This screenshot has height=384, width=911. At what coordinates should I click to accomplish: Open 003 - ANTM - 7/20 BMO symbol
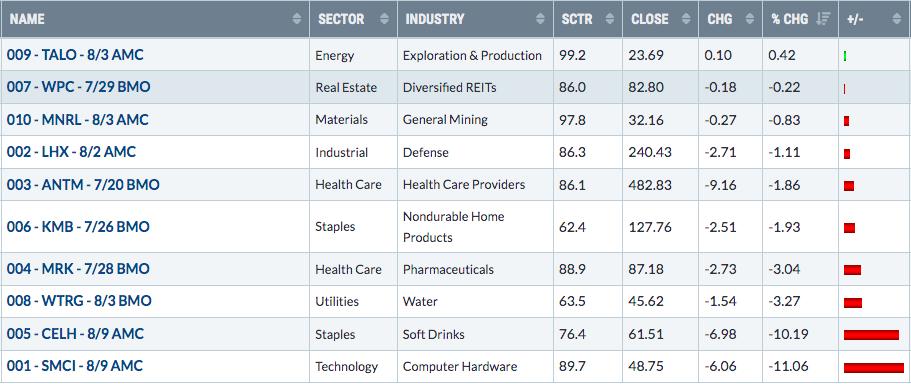83,185
